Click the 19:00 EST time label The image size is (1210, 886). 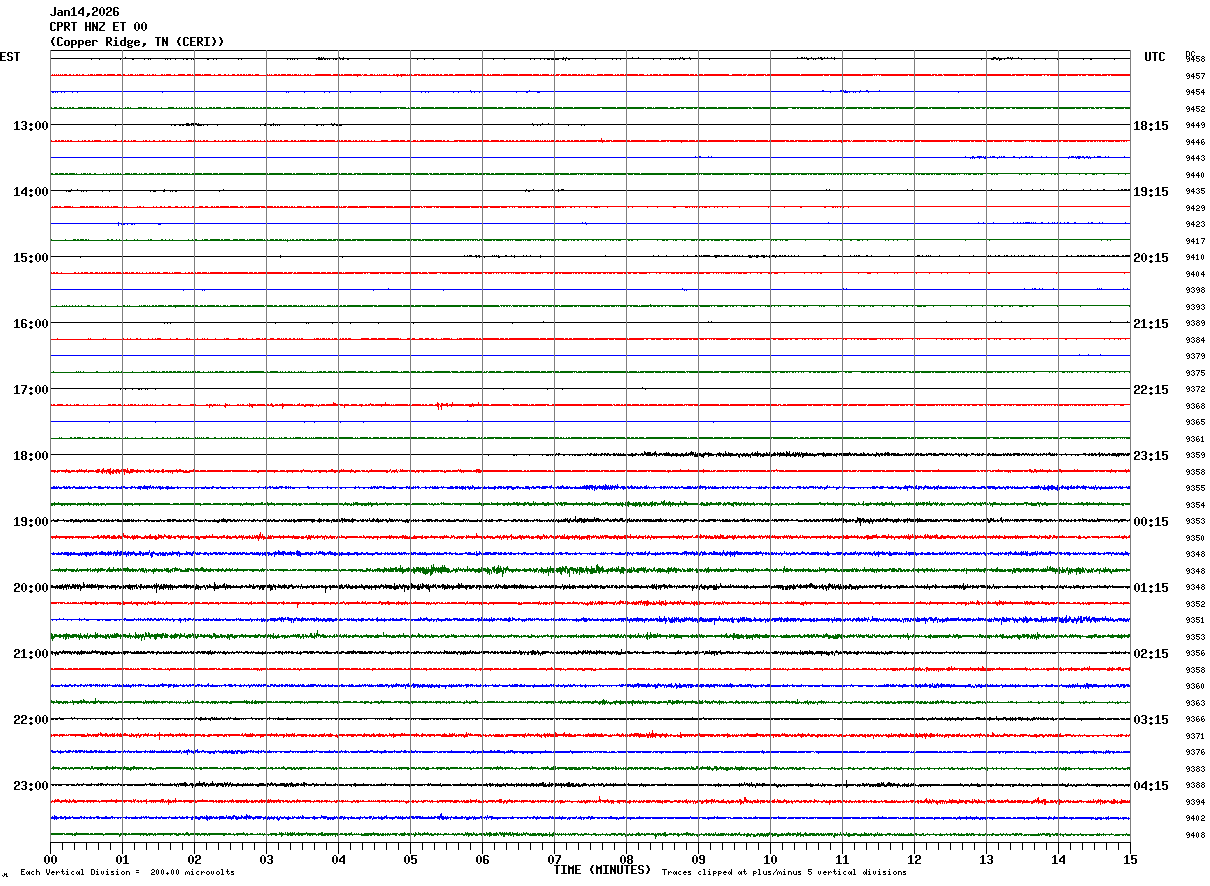31,522
